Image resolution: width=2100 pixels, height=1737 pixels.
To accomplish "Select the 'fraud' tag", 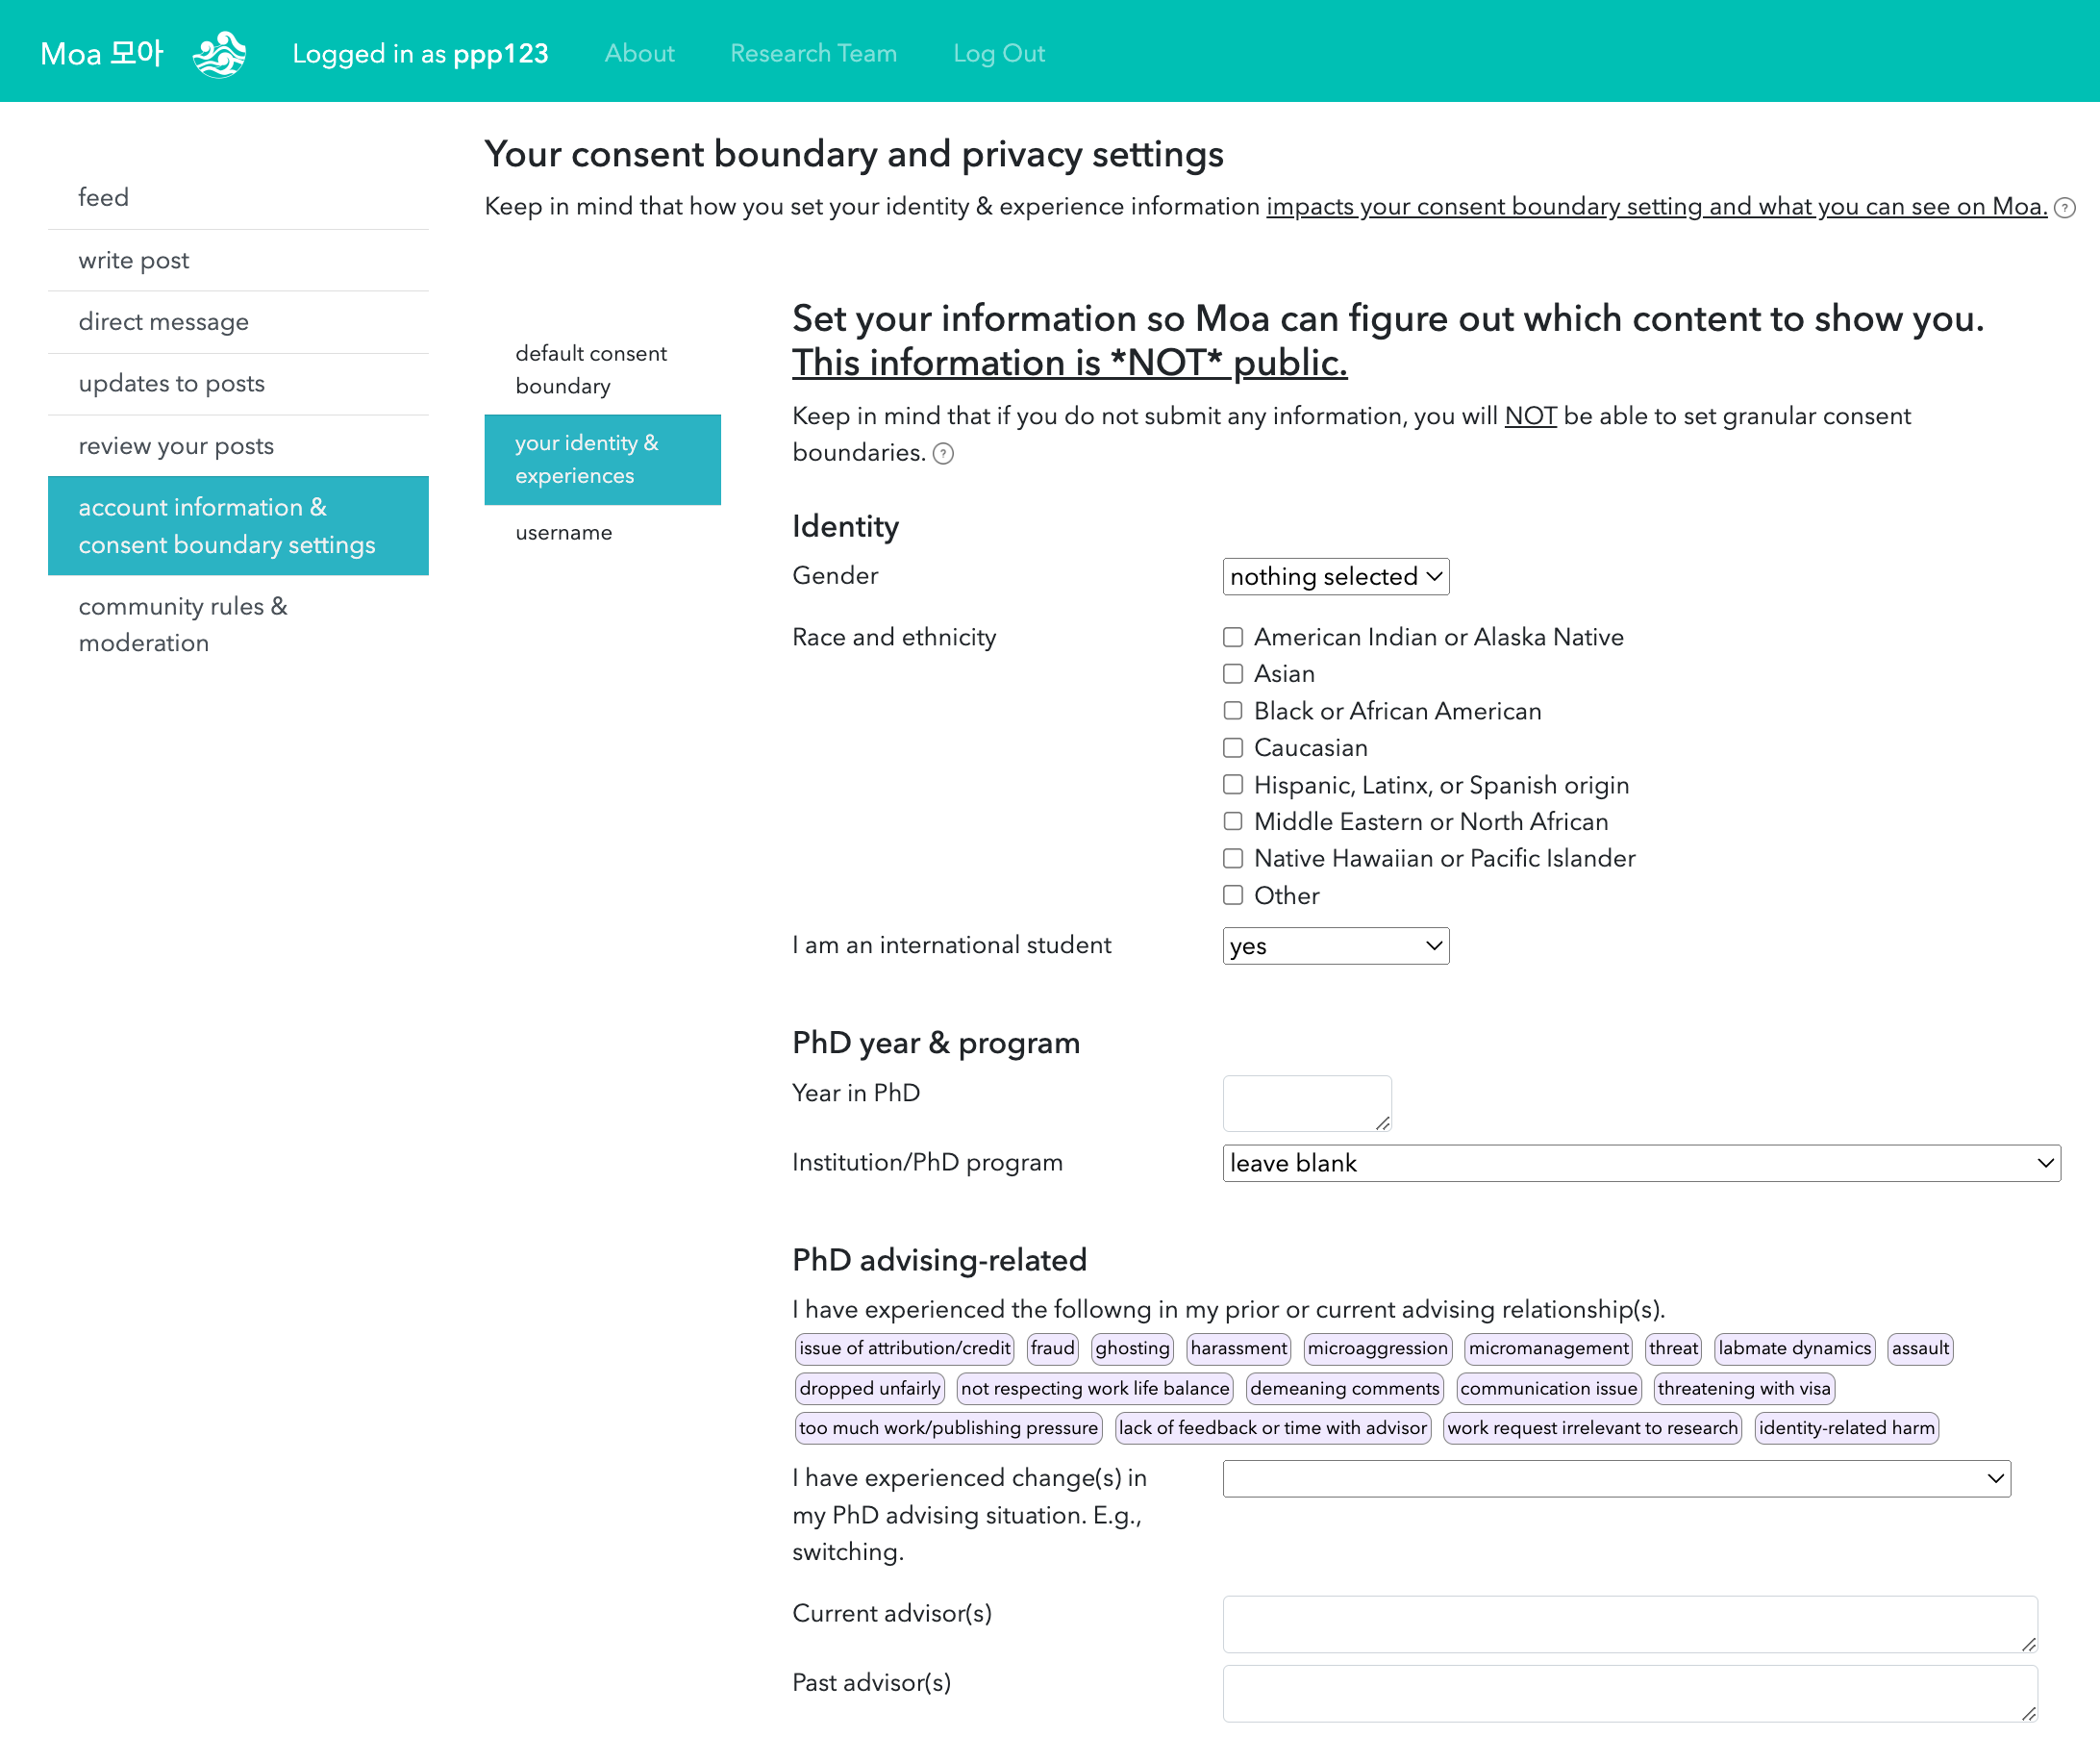I will [x=1052, y=1349].
